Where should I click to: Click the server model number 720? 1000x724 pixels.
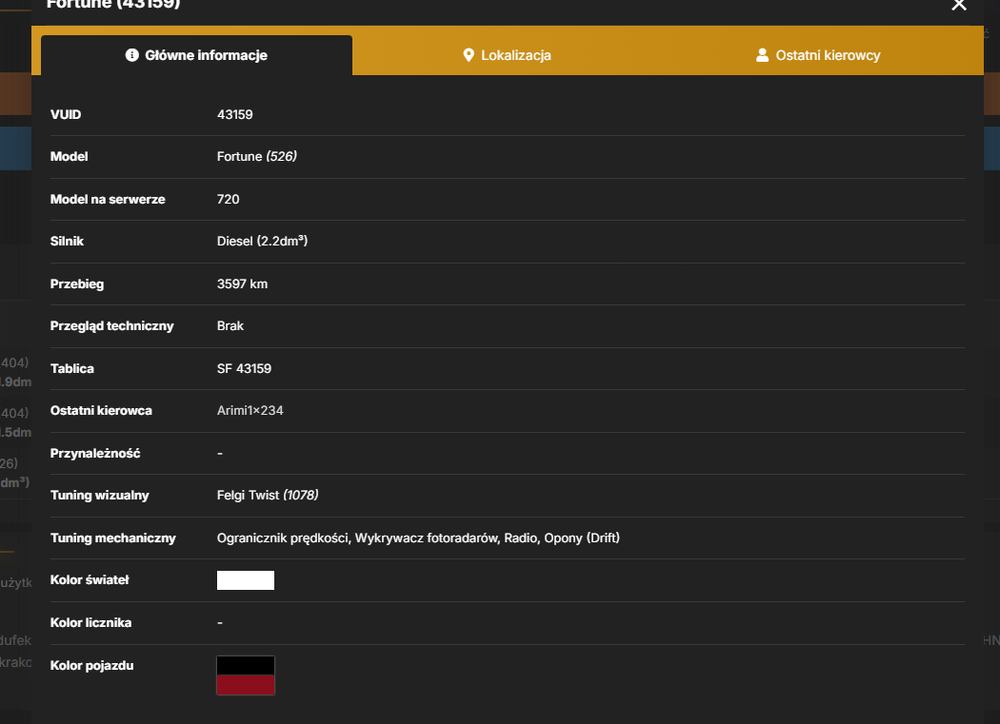(228, 200)
